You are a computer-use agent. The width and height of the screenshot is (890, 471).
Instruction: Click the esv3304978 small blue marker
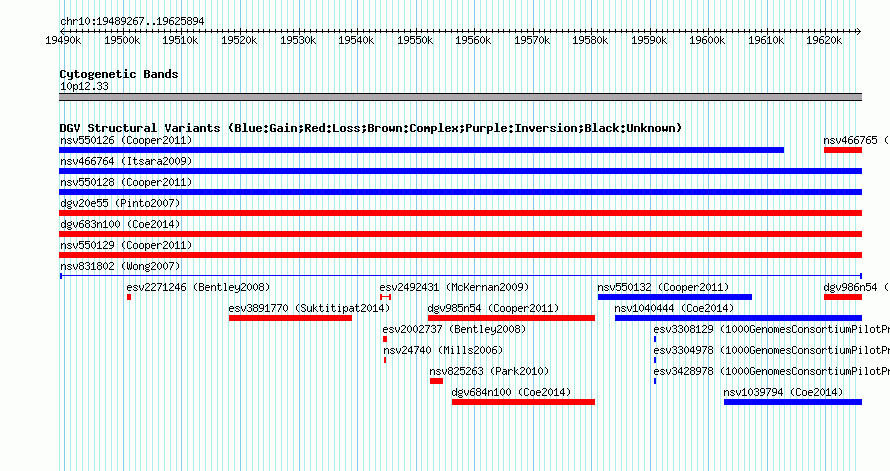(x=655, y=360)
